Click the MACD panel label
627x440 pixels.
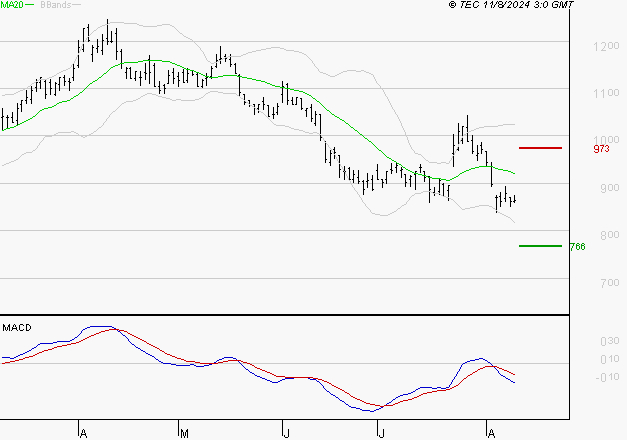[17, 328]
